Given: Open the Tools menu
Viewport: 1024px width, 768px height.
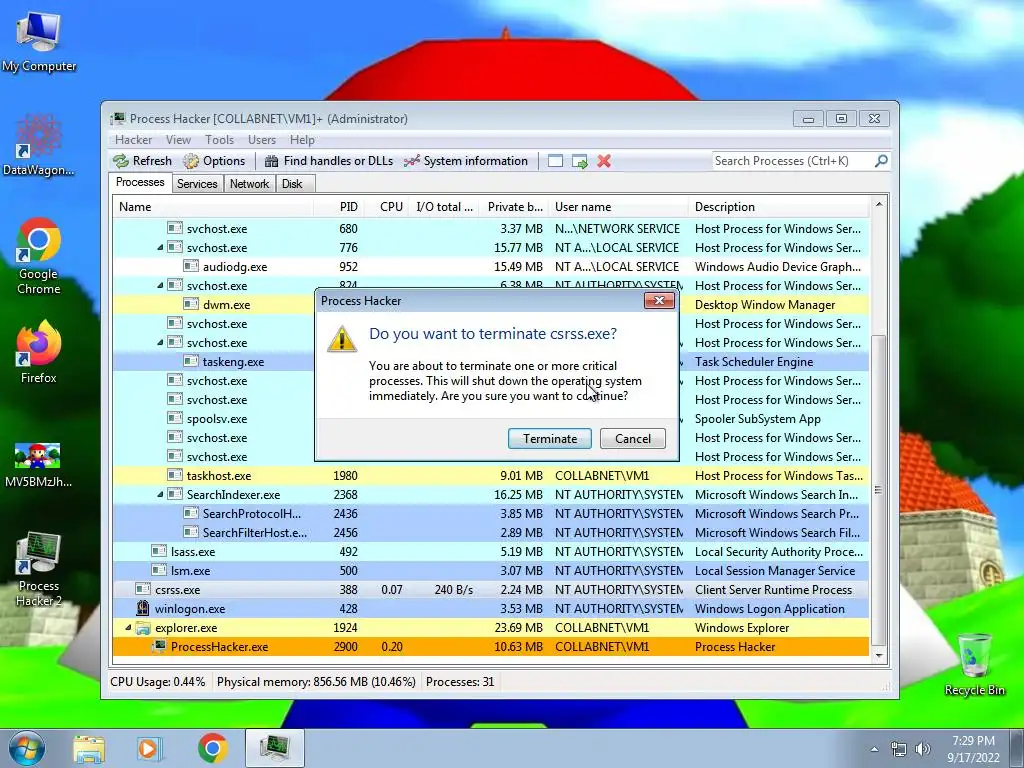Looking at the screenshot, I should point(219,140).
